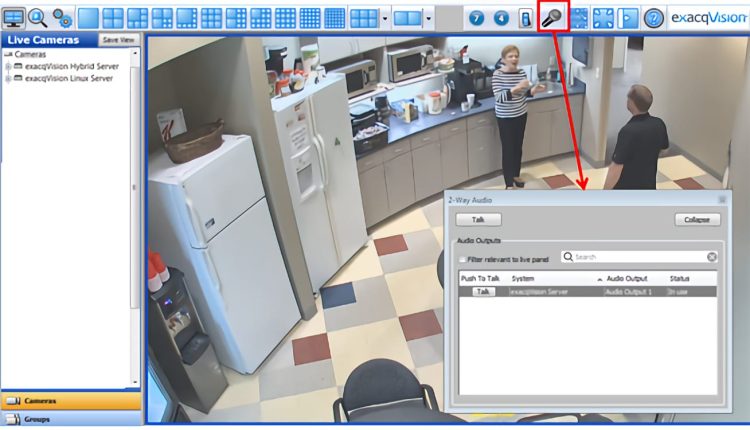Image resolution: width=750 pixels, height=430 pixels.
Task: Click the Live Cameras panel title
Action: point(43,40)
